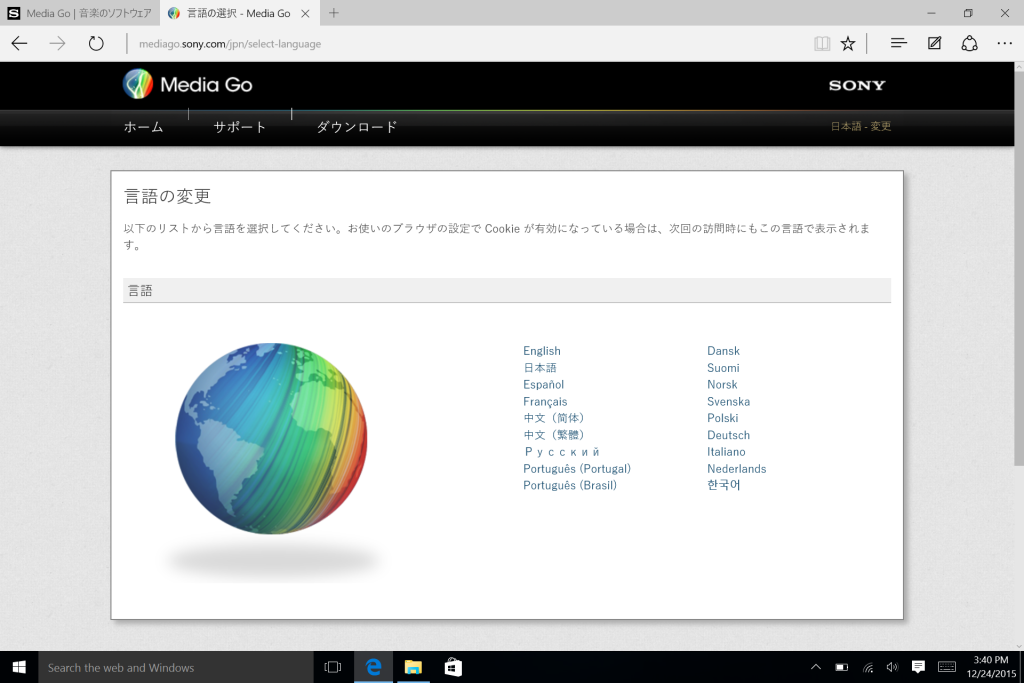Choose English language link

541,351
